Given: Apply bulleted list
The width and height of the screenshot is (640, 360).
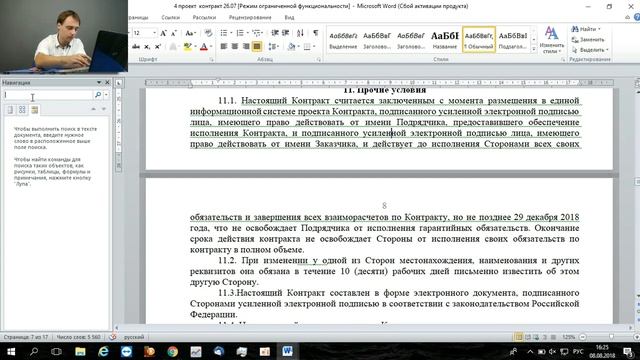Looking at the screenshot, I should click(x=224, y=33).
